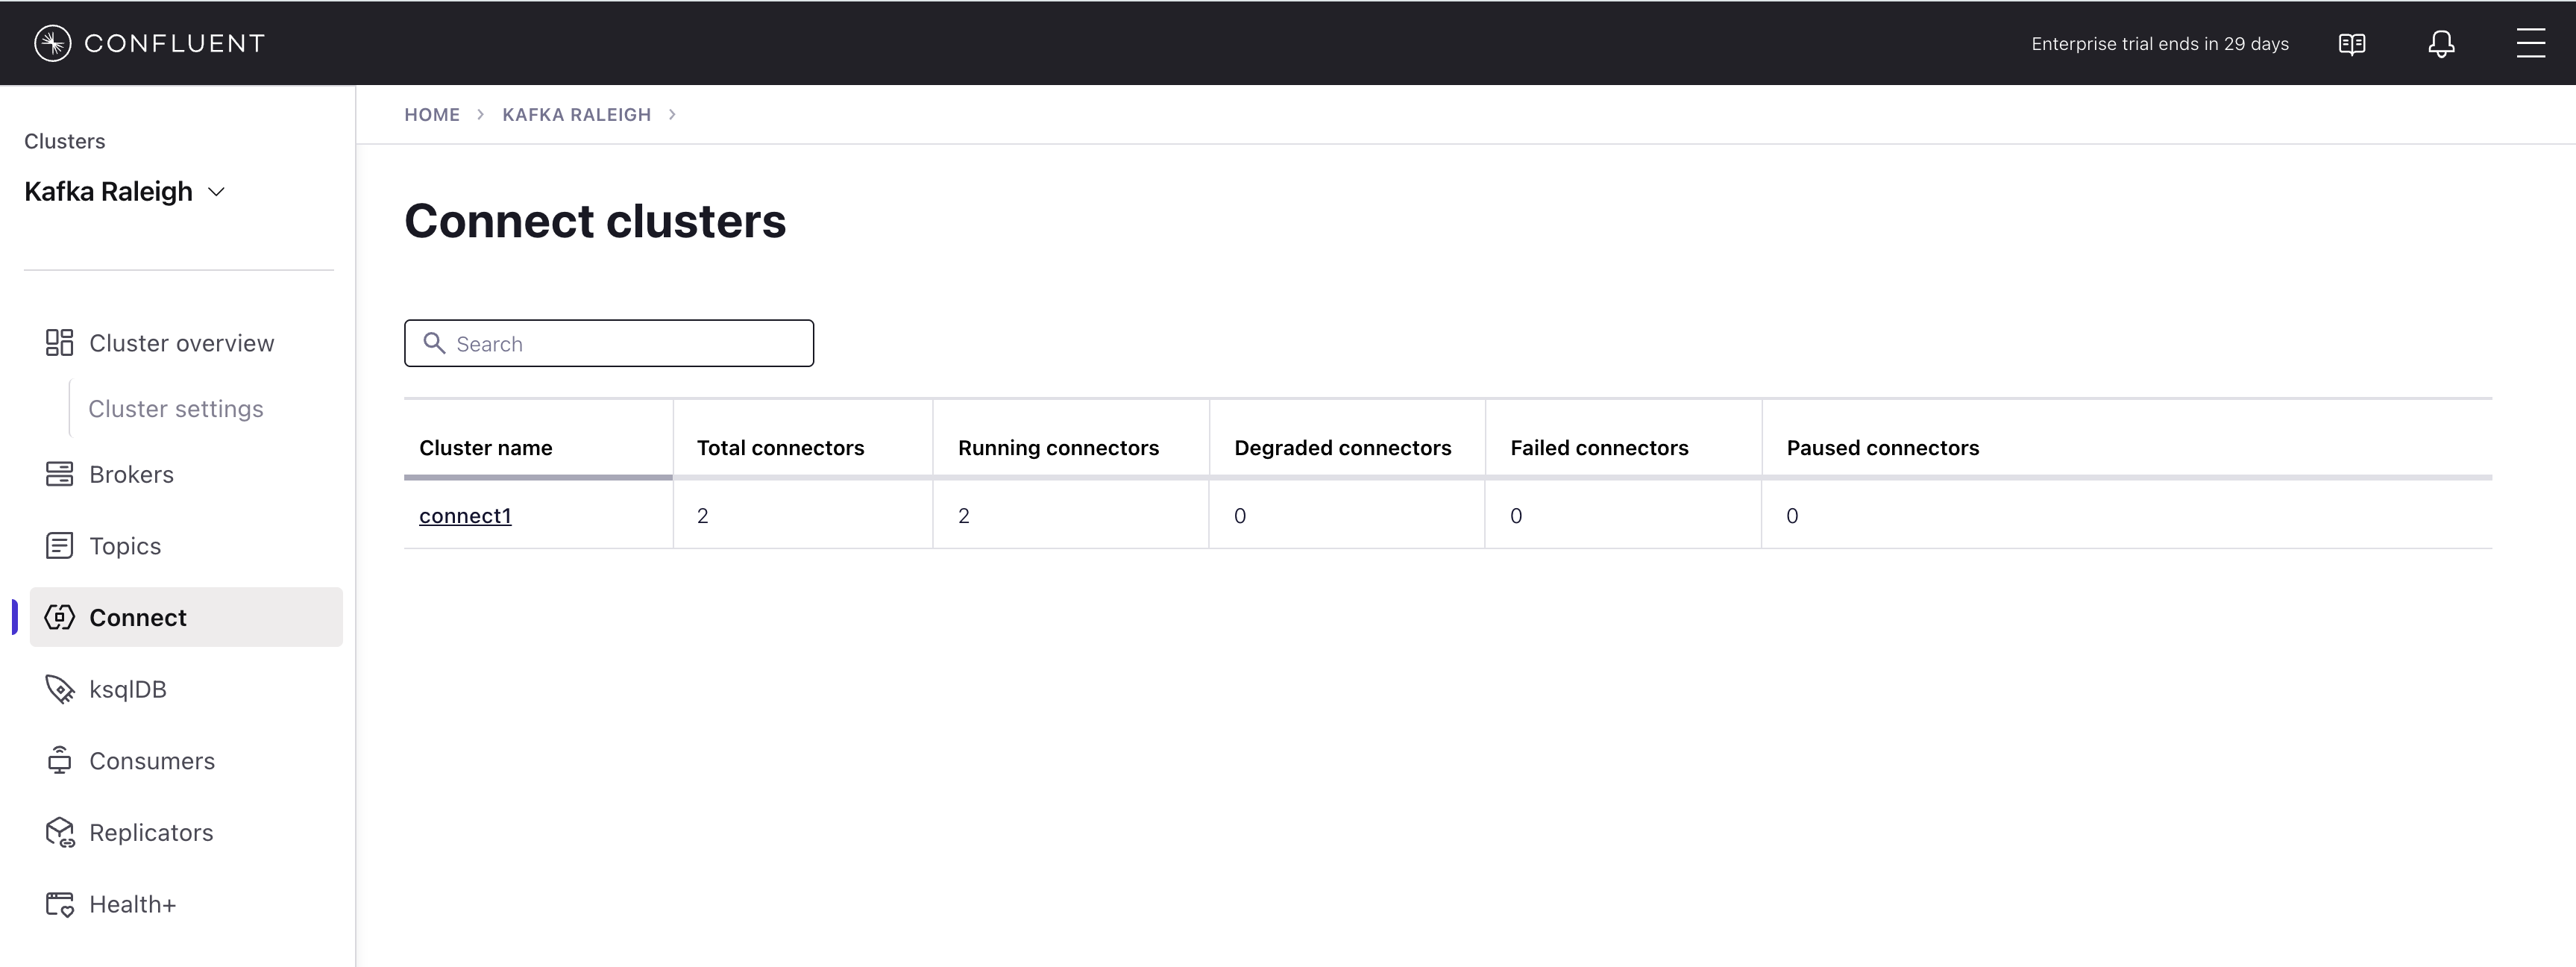This screenshot has height=967, width=2576.
Task: Click the Replicators icon in sidebar
Action: (60, 832)
